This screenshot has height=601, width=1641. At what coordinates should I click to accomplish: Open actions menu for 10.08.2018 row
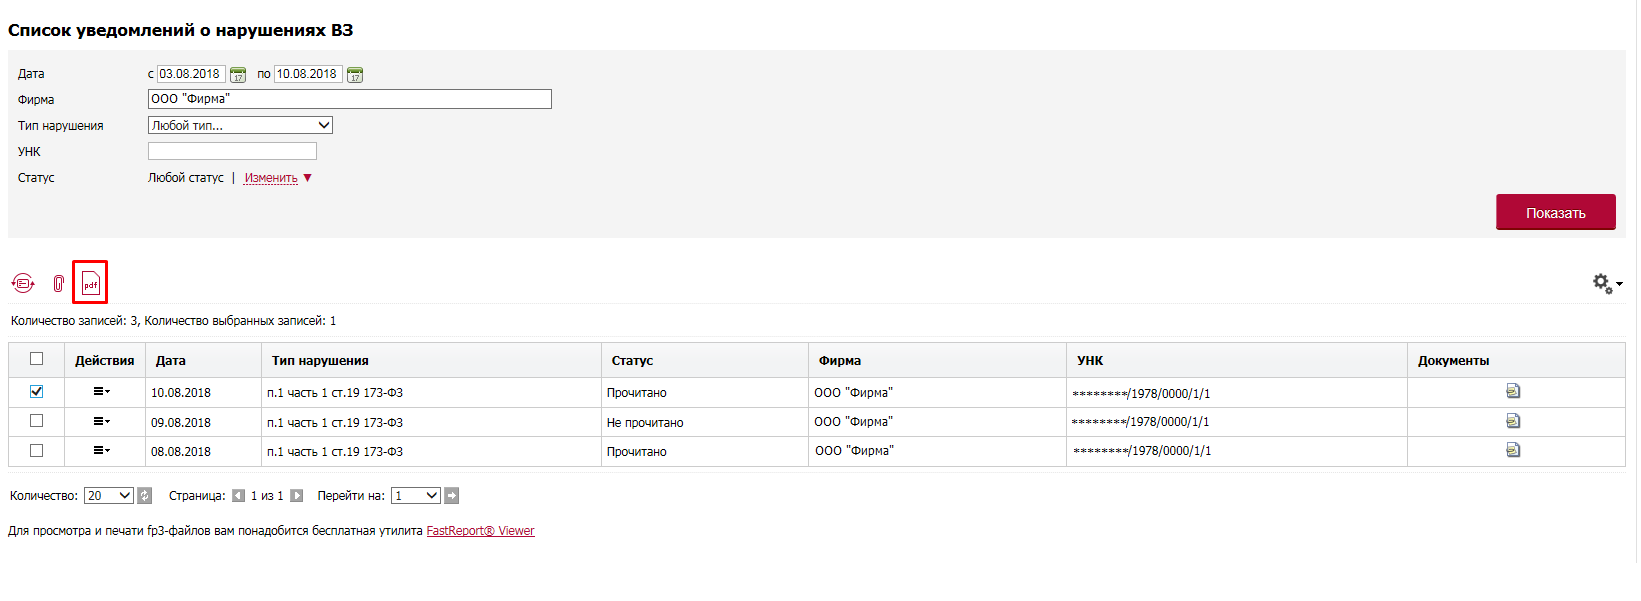[102, 392]
